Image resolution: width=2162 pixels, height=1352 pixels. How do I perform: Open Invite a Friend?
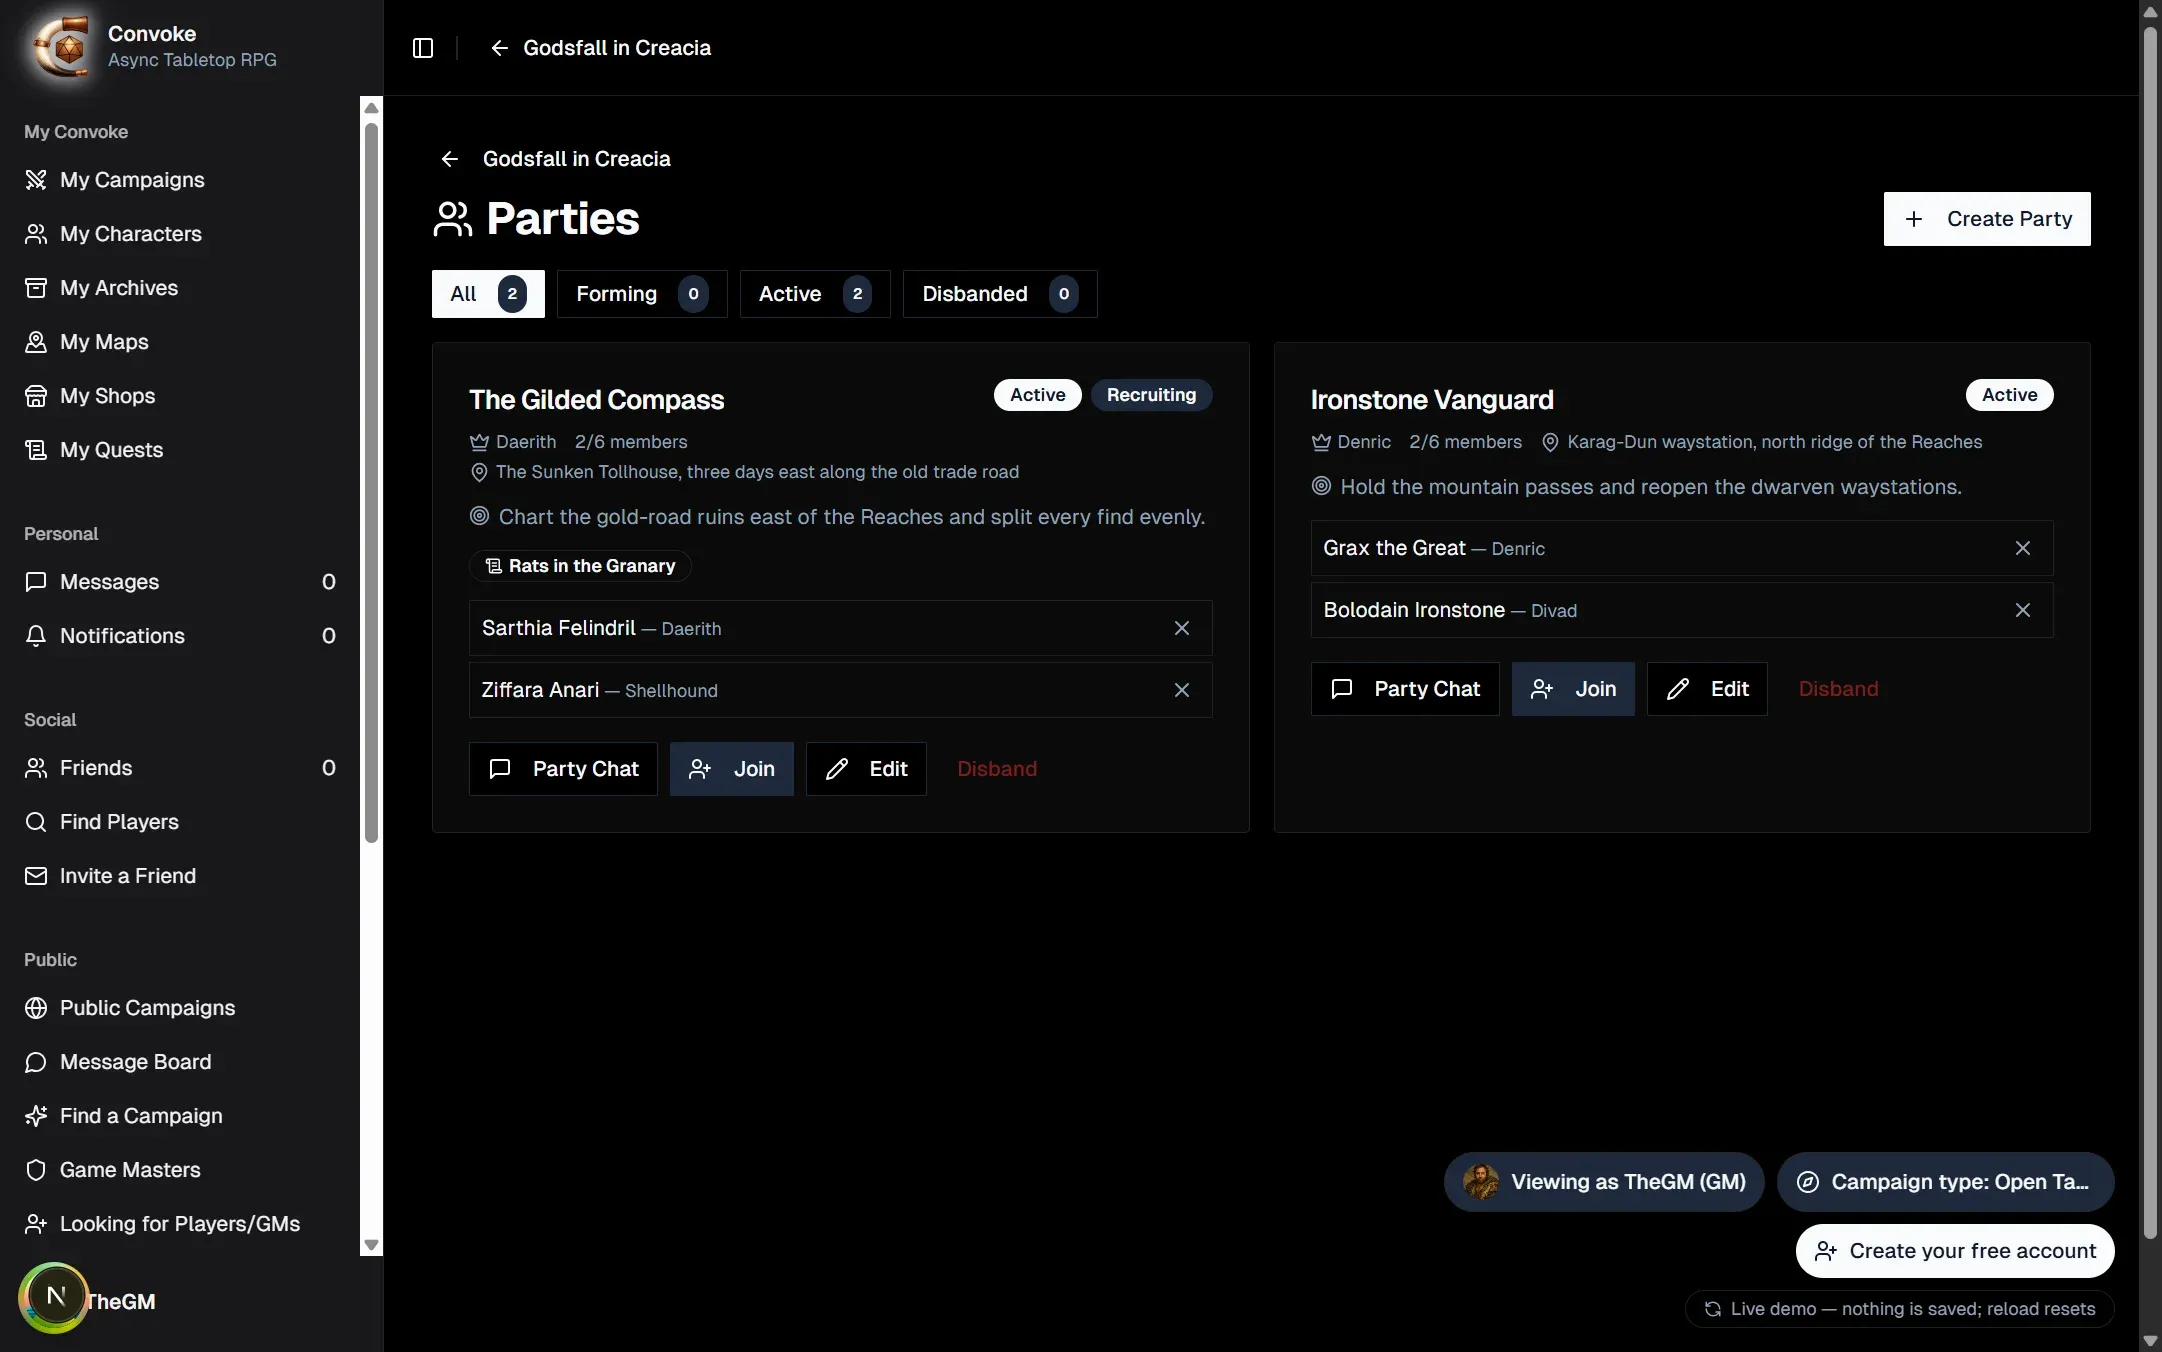tap(180, 876)
